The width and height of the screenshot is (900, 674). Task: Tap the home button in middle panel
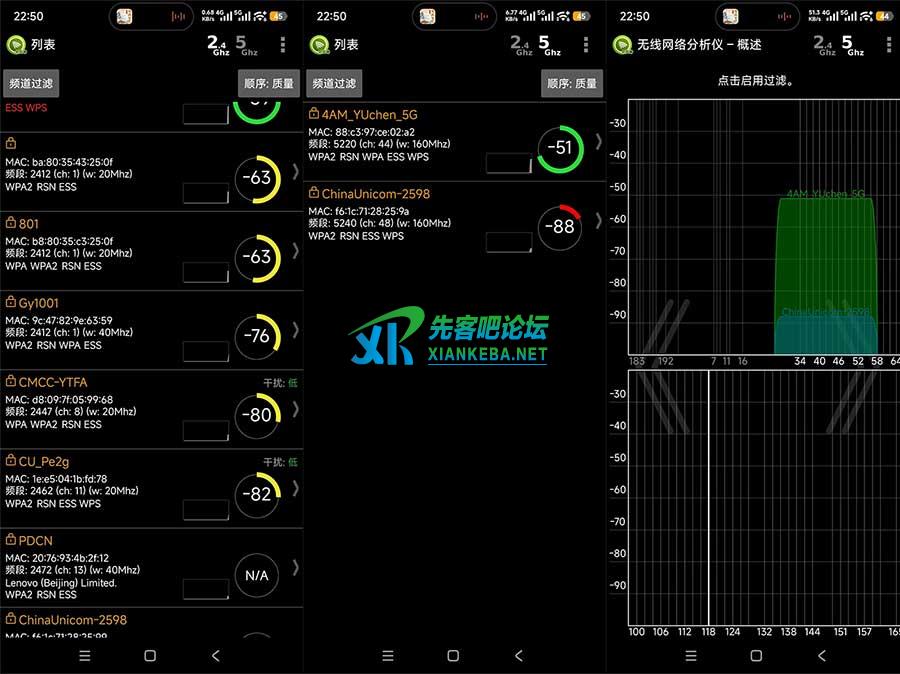pos(453,656)
